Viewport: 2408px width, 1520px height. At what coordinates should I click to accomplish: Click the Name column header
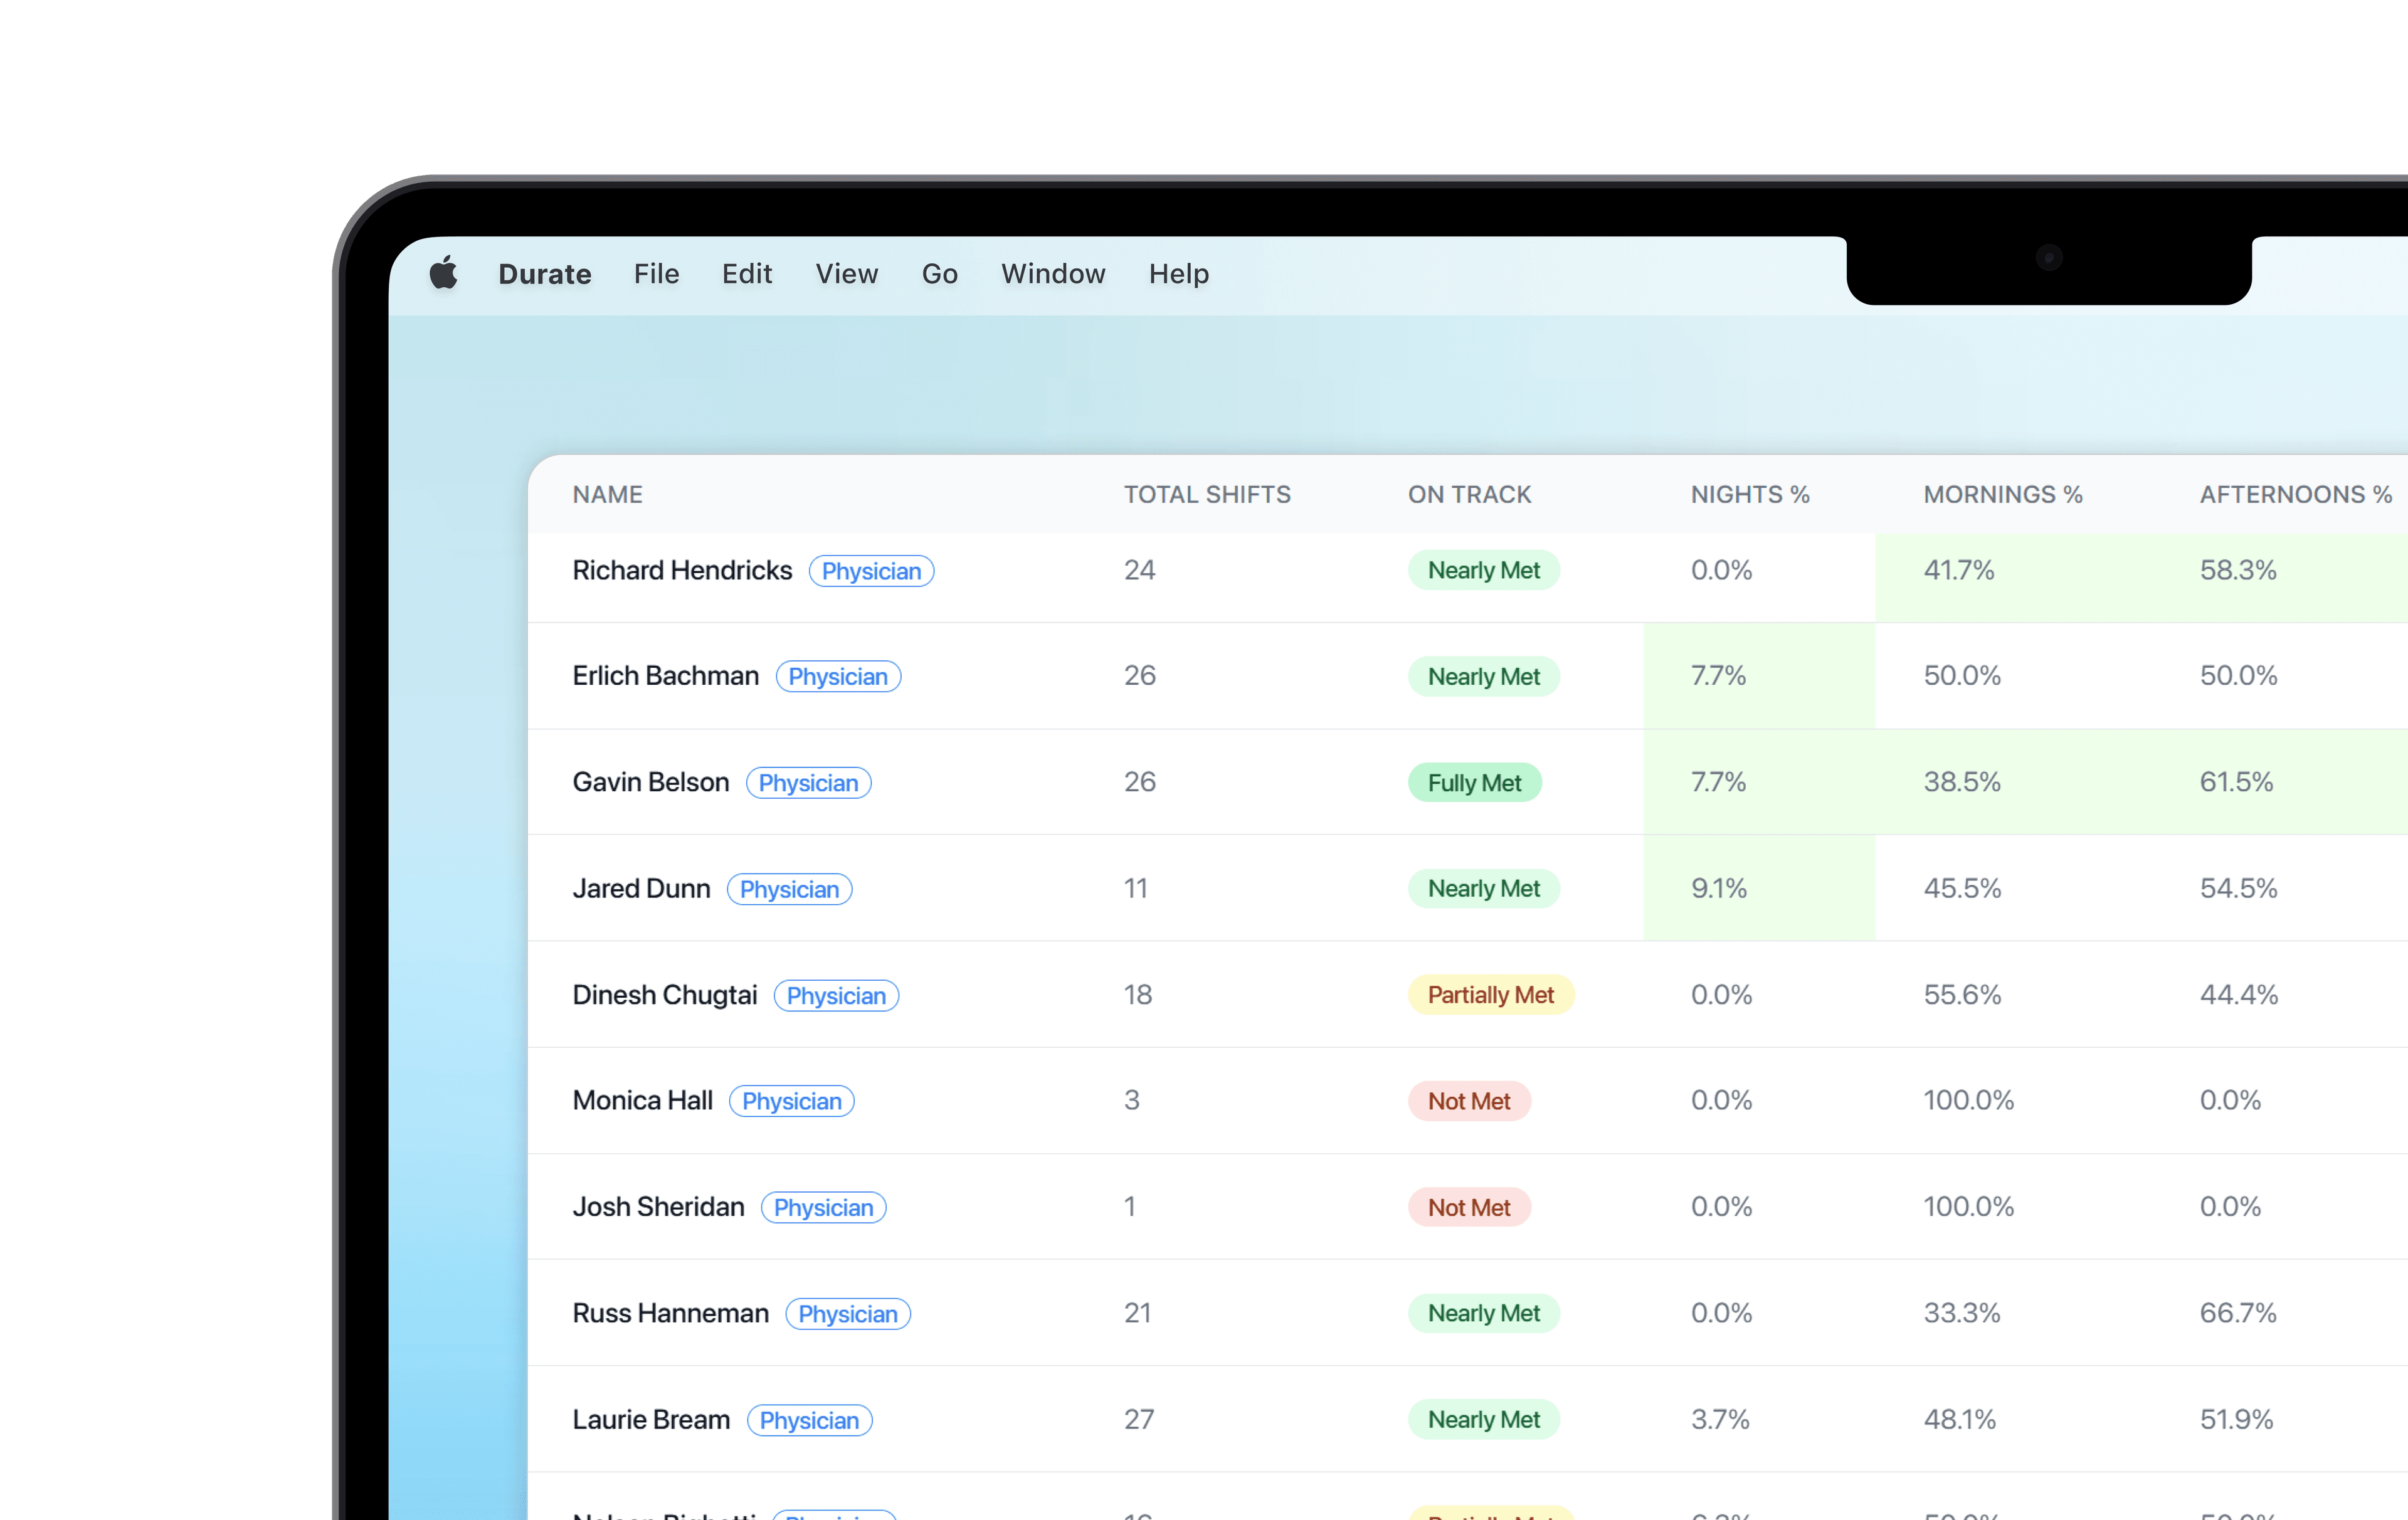coord(607,494)
